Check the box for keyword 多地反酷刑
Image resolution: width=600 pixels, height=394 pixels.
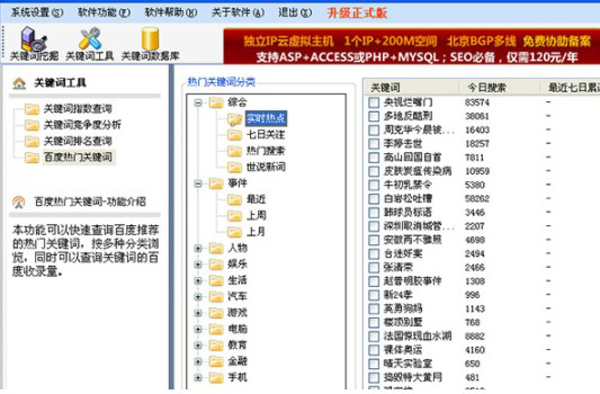coord(373,116)
